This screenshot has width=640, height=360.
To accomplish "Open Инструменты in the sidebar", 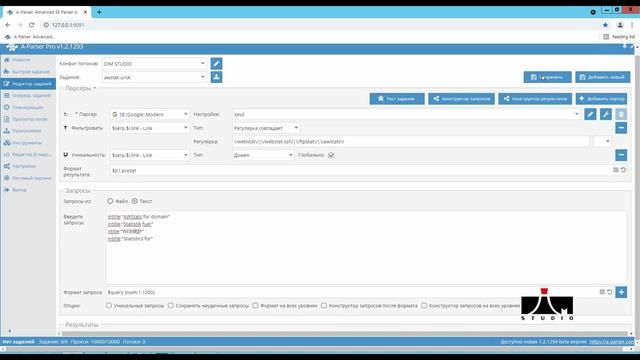I will (x=27, y=143).
